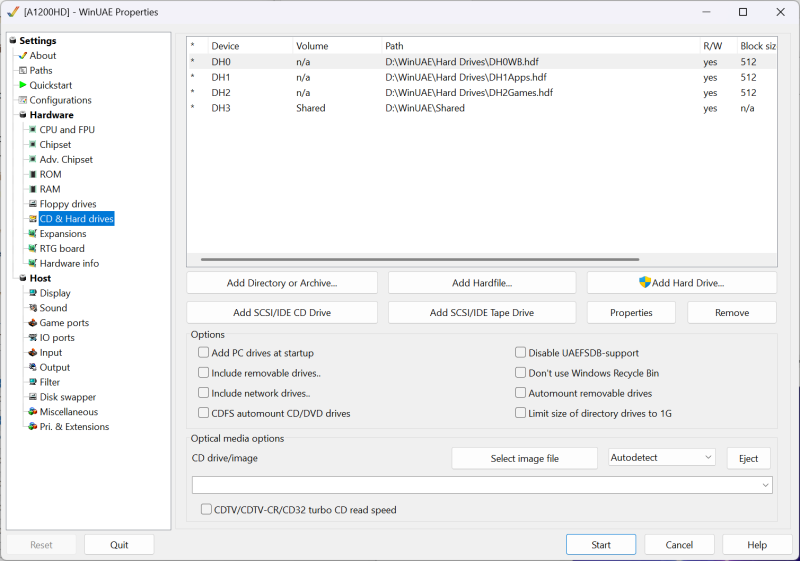Click the Filter monitor icon
The width and height of the screenshot is (800, 561).
click(33, 381)
